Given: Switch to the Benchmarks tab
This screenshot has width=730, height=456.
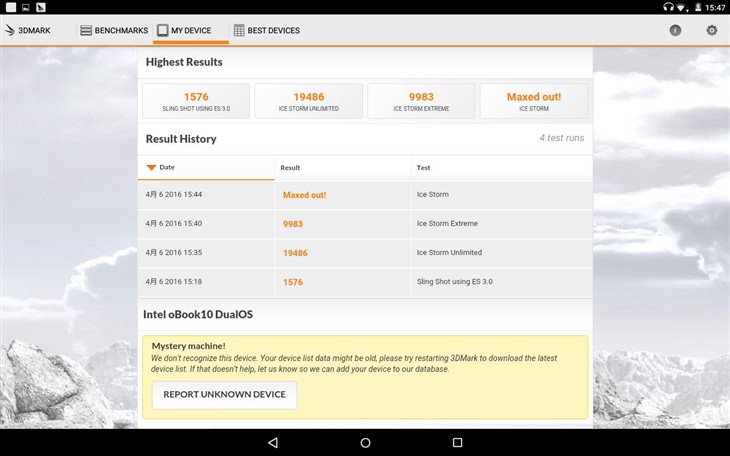Looking at the screenshot, I should [x=114, y=30].
